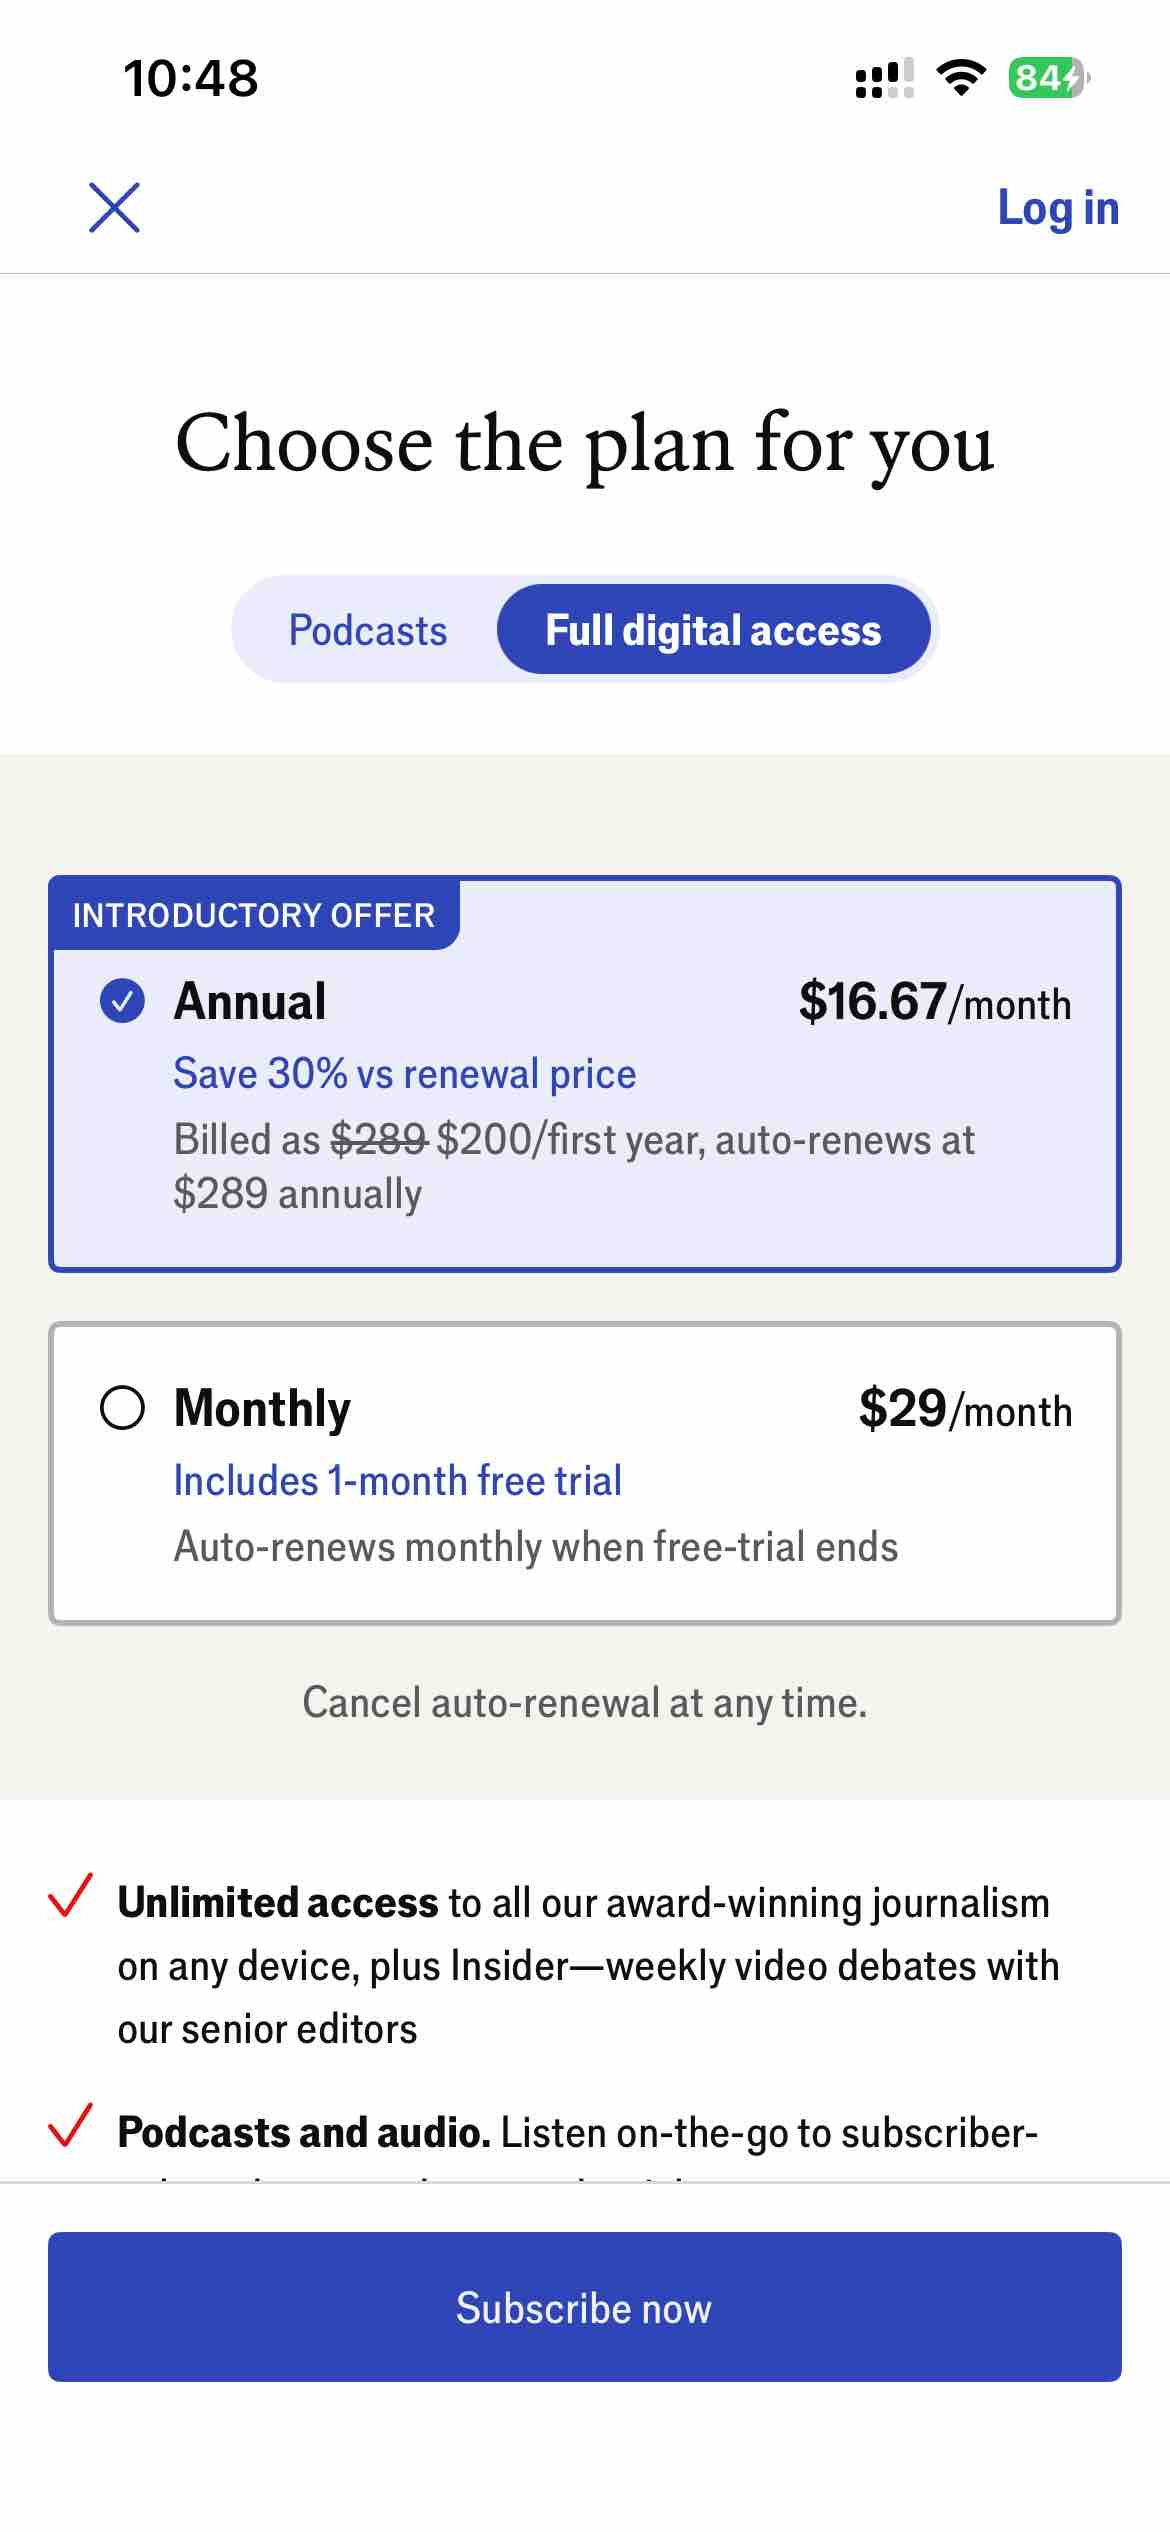Tap "Save 30% vs renewal price" text

coord(405,1074)
